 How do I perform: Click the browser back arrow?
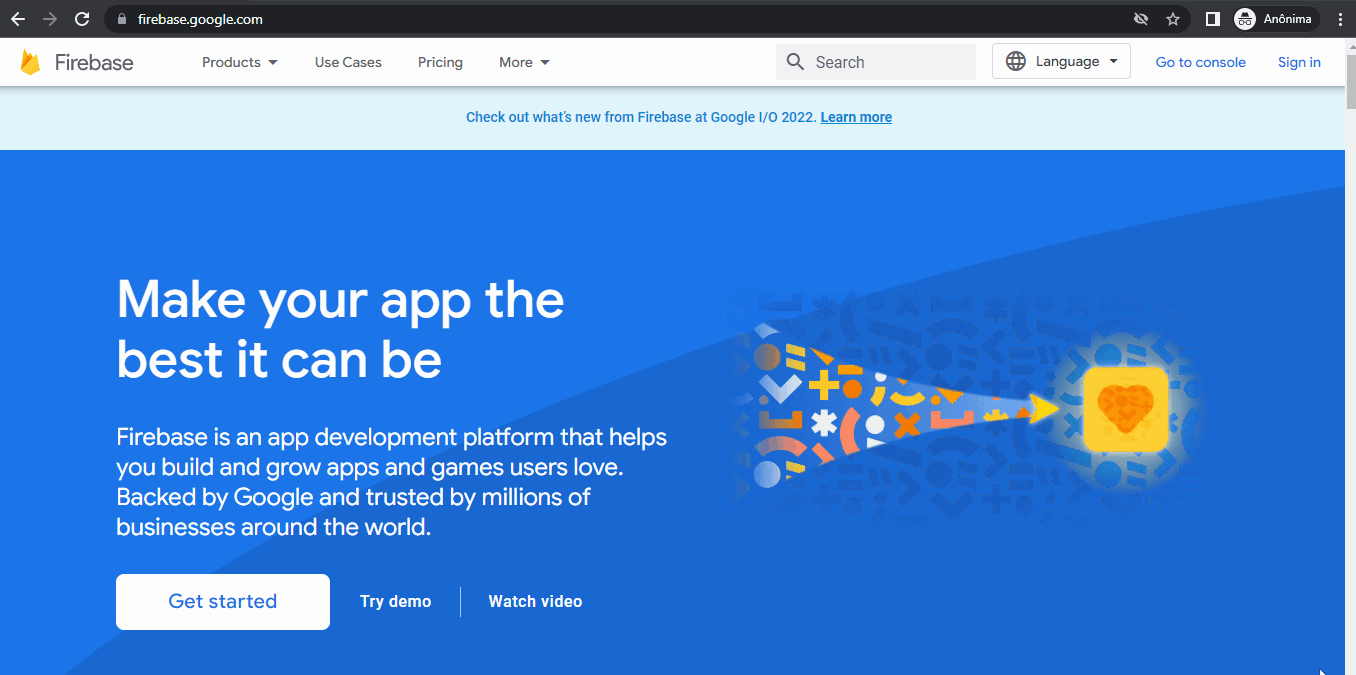[18, 19]
